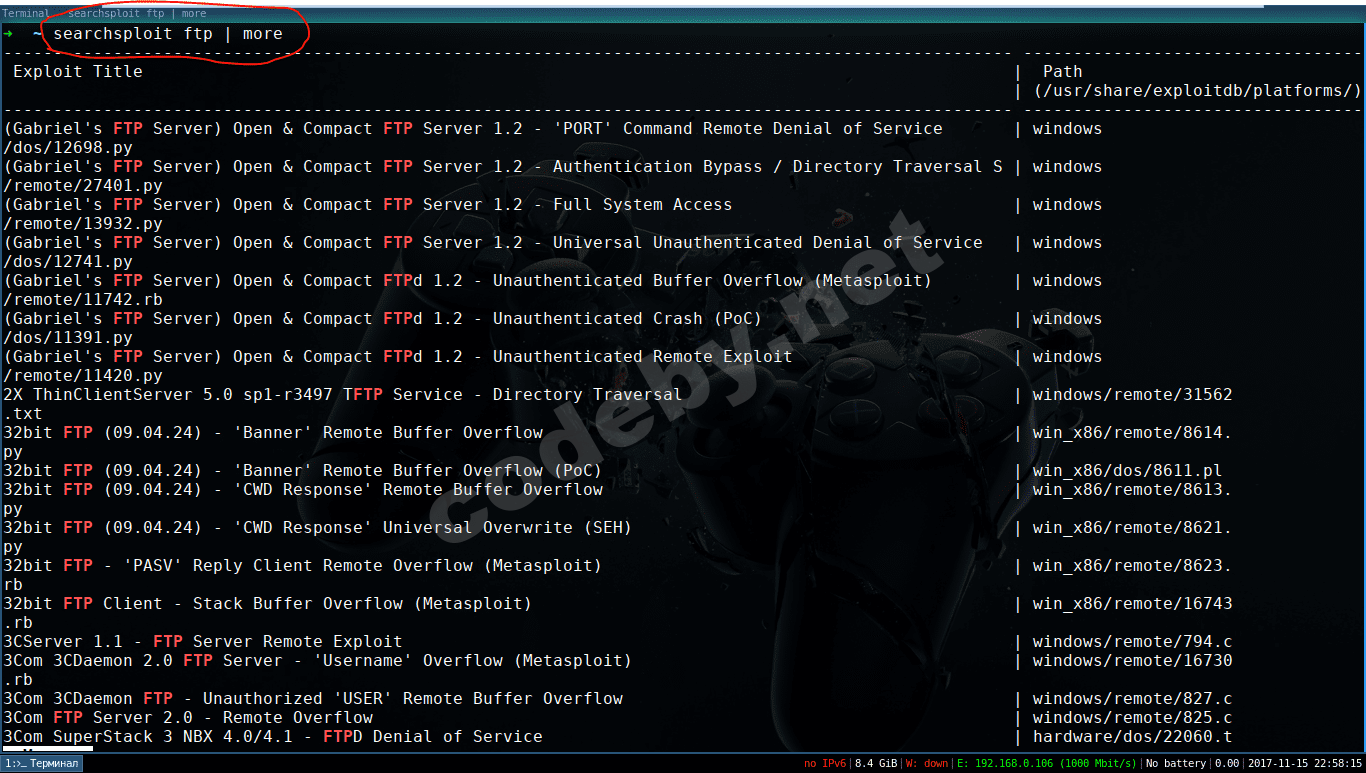Click the typed command 'searchsploit ftp | more'
Viewport: 1366px width, 773px height.
point(168,34)
